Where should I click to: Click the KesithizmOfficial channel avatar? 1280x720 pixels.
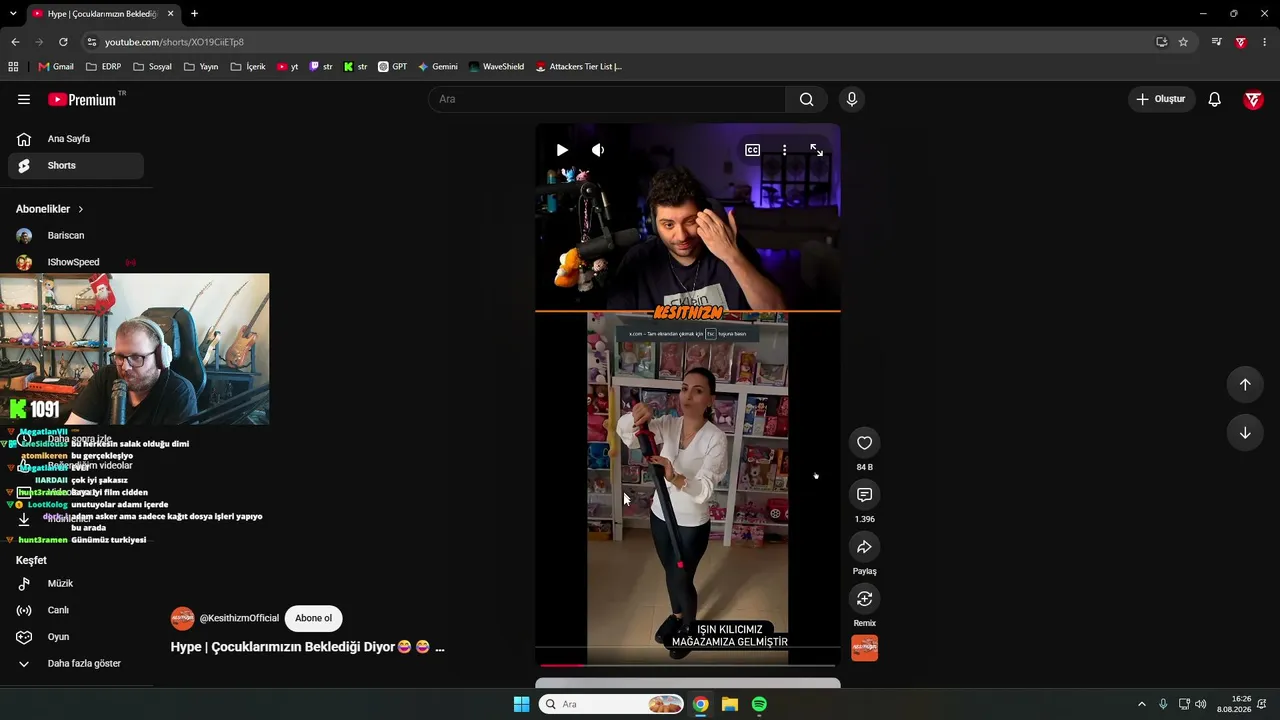tap(182, 618)
